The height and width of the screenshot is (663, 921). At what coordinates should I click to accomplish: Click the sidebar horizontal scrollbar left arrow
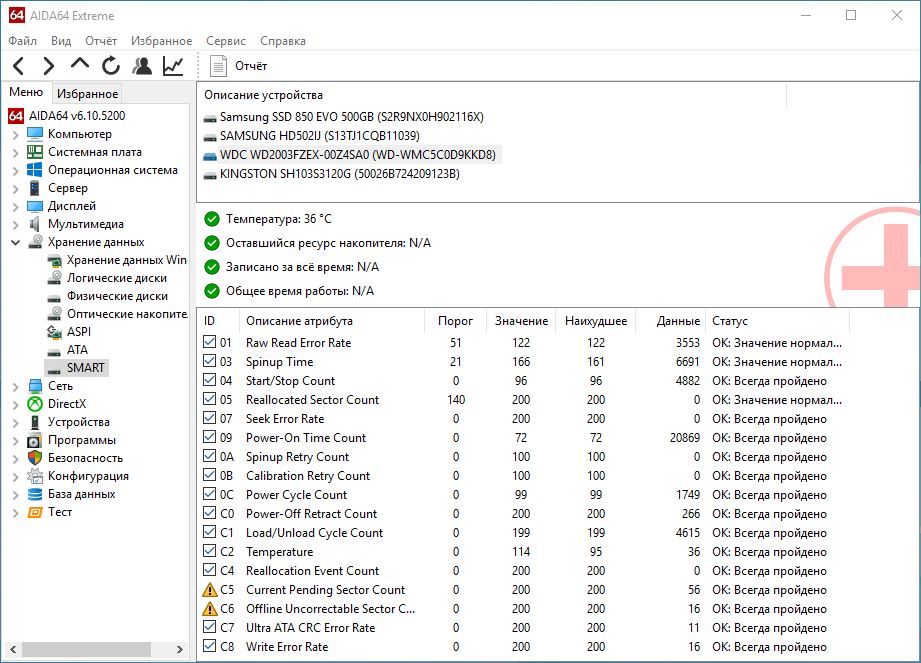point(13,649)
